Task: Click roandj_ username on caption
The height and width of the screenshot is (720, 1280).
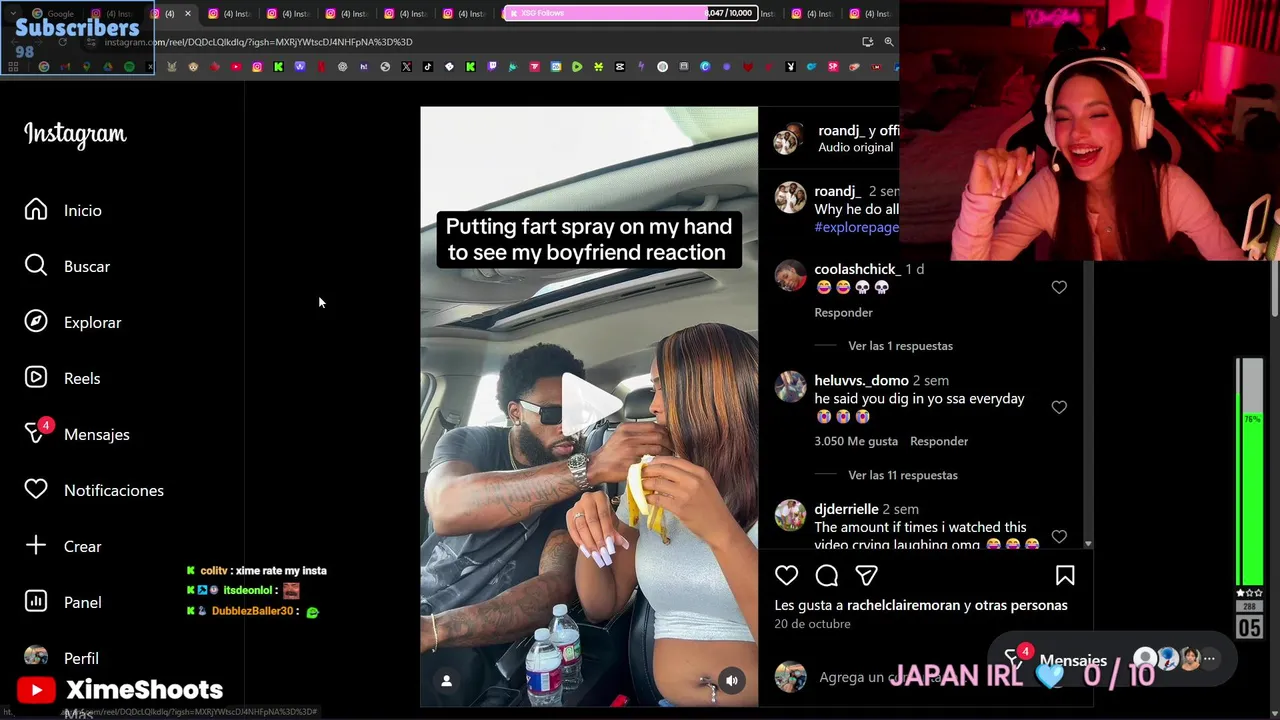Action: pyautogui.click(x=837, y=191)
